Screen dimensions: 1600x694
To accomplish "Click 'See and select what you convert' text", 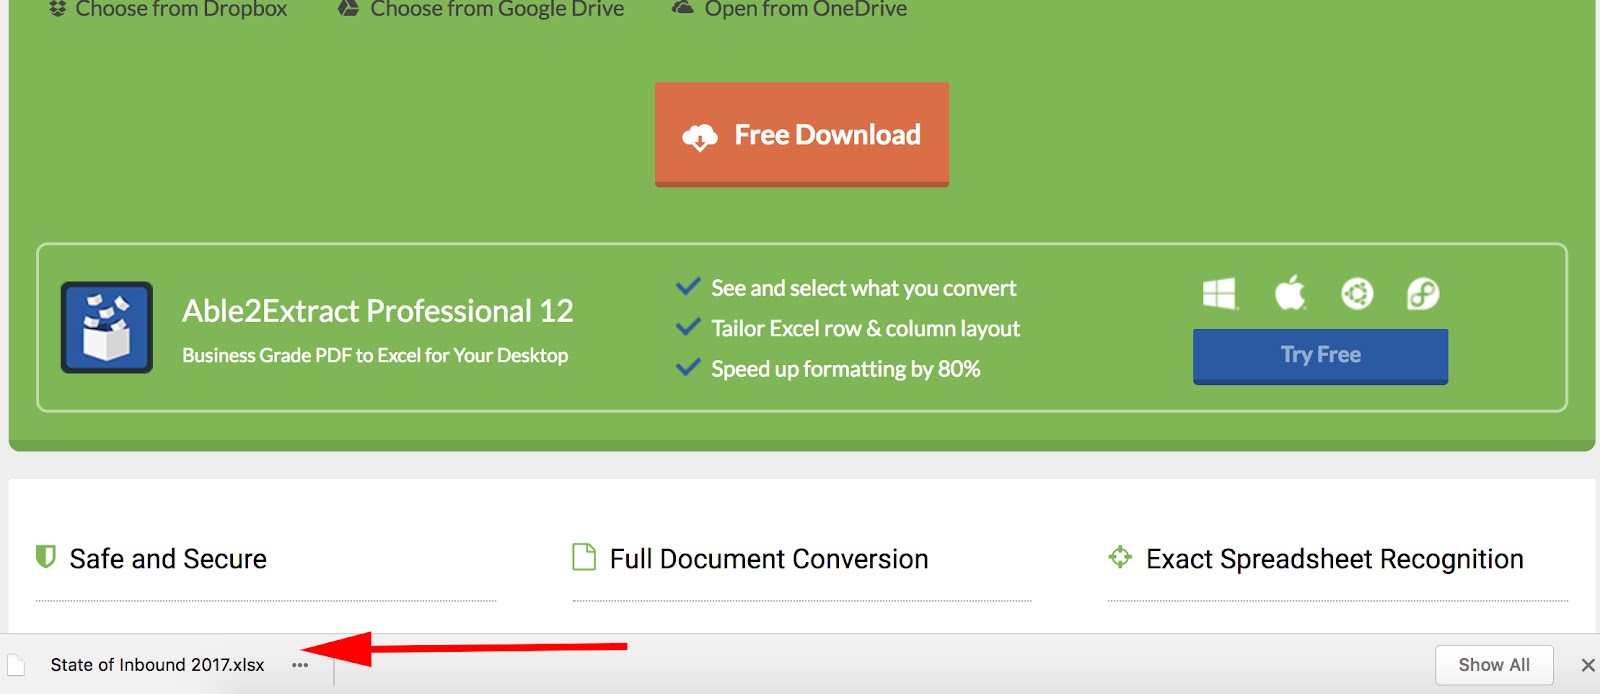I will 863,288.
